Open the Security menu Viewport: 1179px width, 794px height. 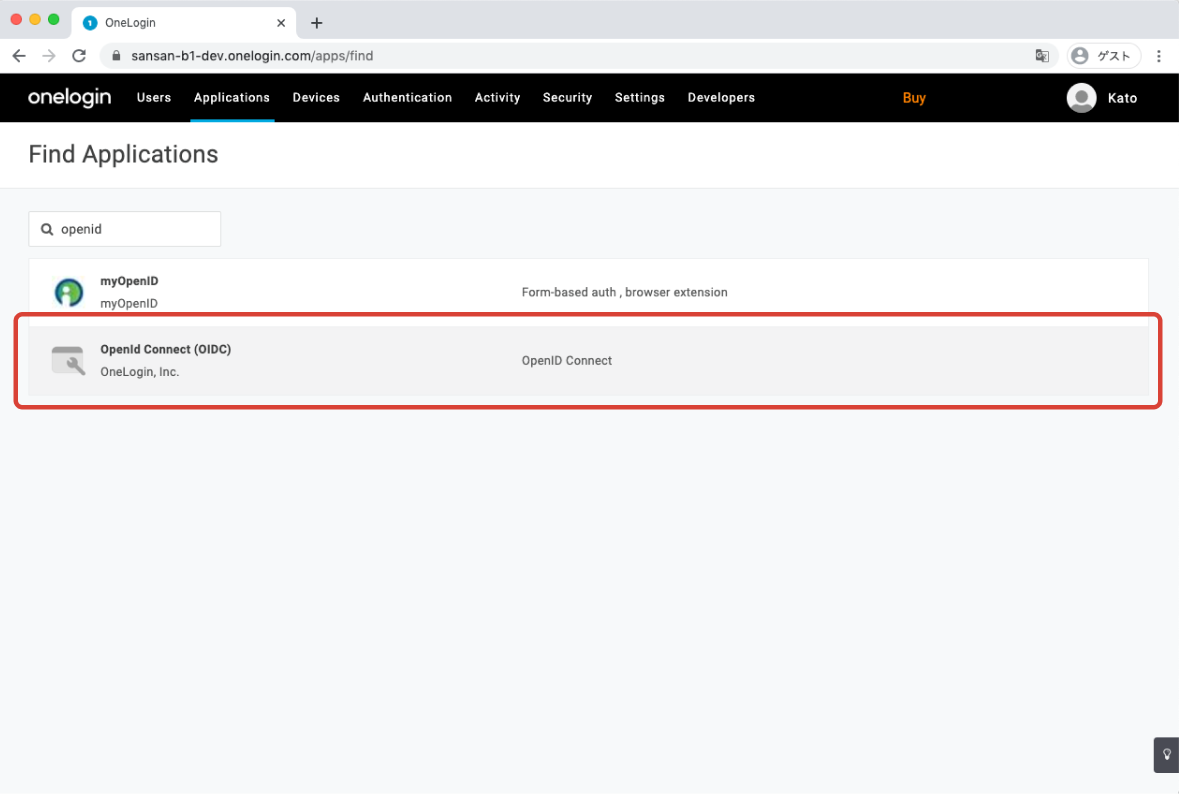point(568,98)
